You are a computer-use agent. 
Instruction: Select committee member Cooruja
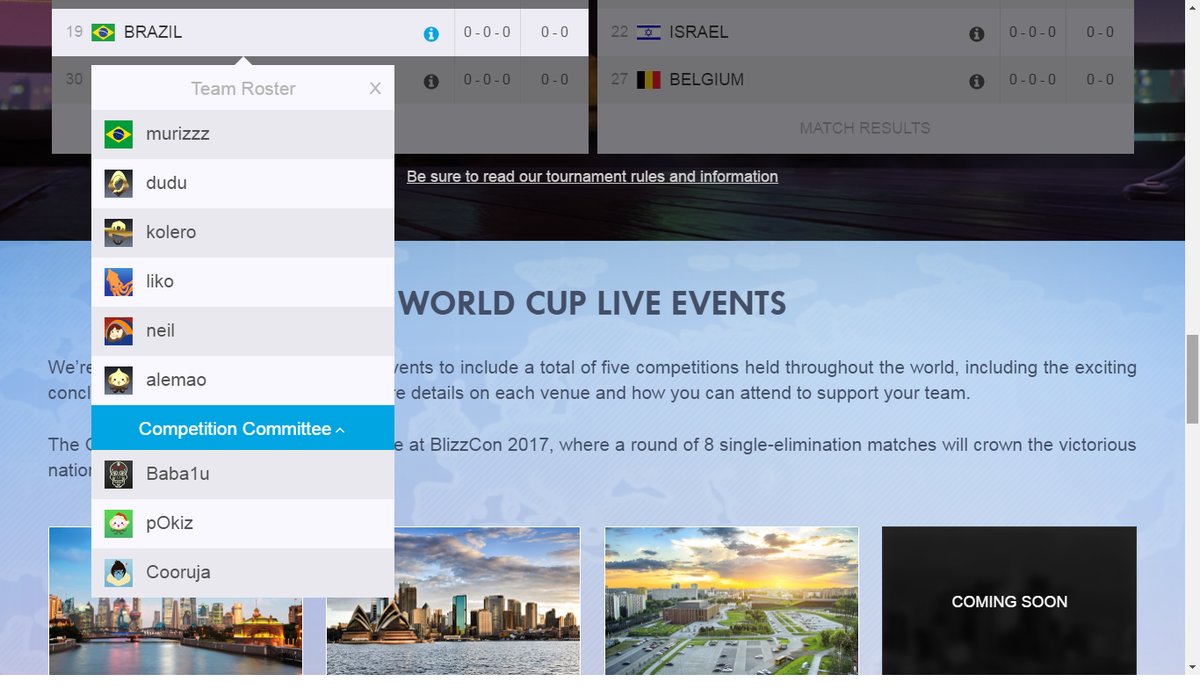point(178,573)
